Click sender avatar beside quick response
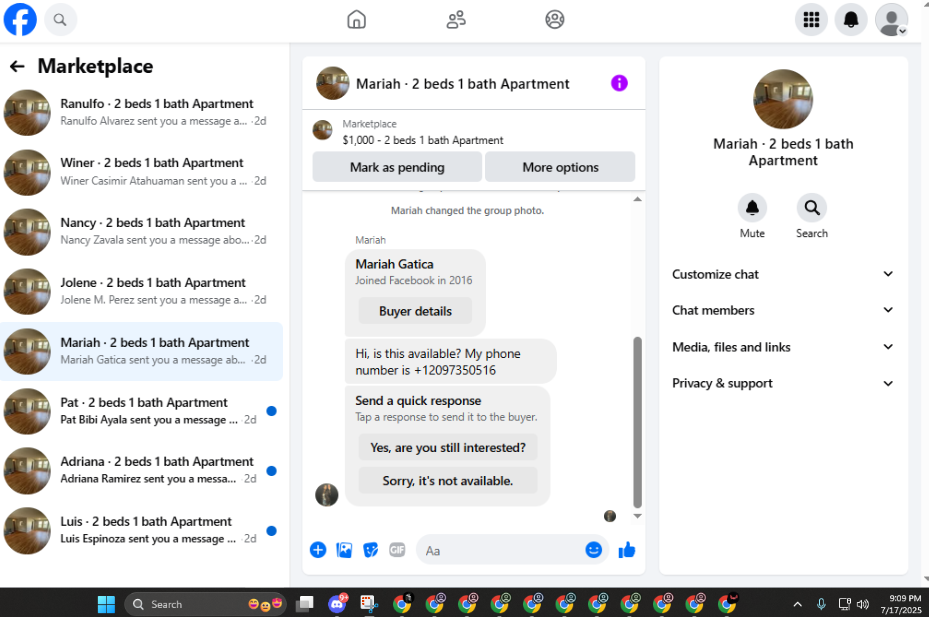The image size is (929, 617). click(x=326, y=494)
